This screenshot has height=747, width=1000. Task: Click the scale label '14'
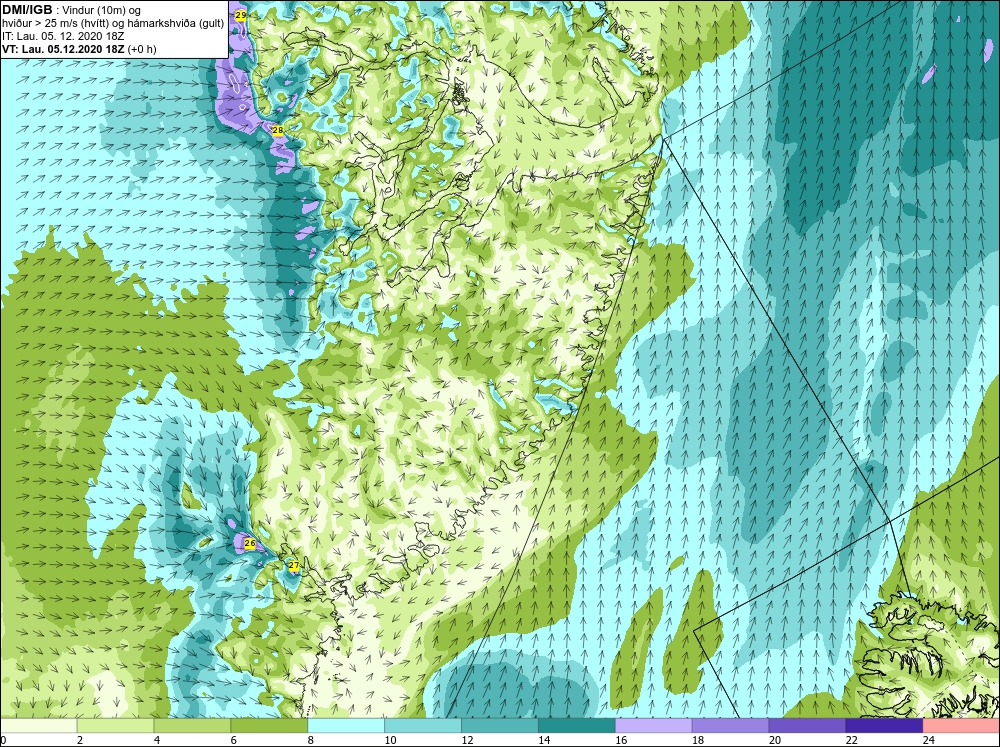(x=544, y=740)
